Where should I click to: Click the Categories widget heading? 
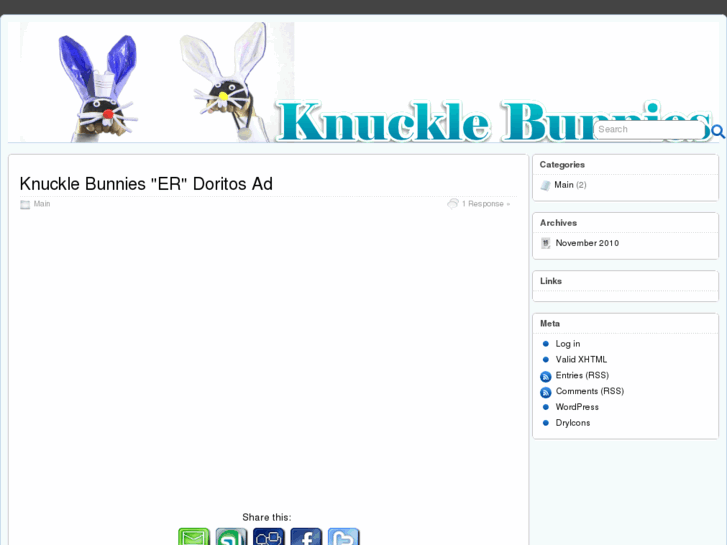click(x=562, y=165)
